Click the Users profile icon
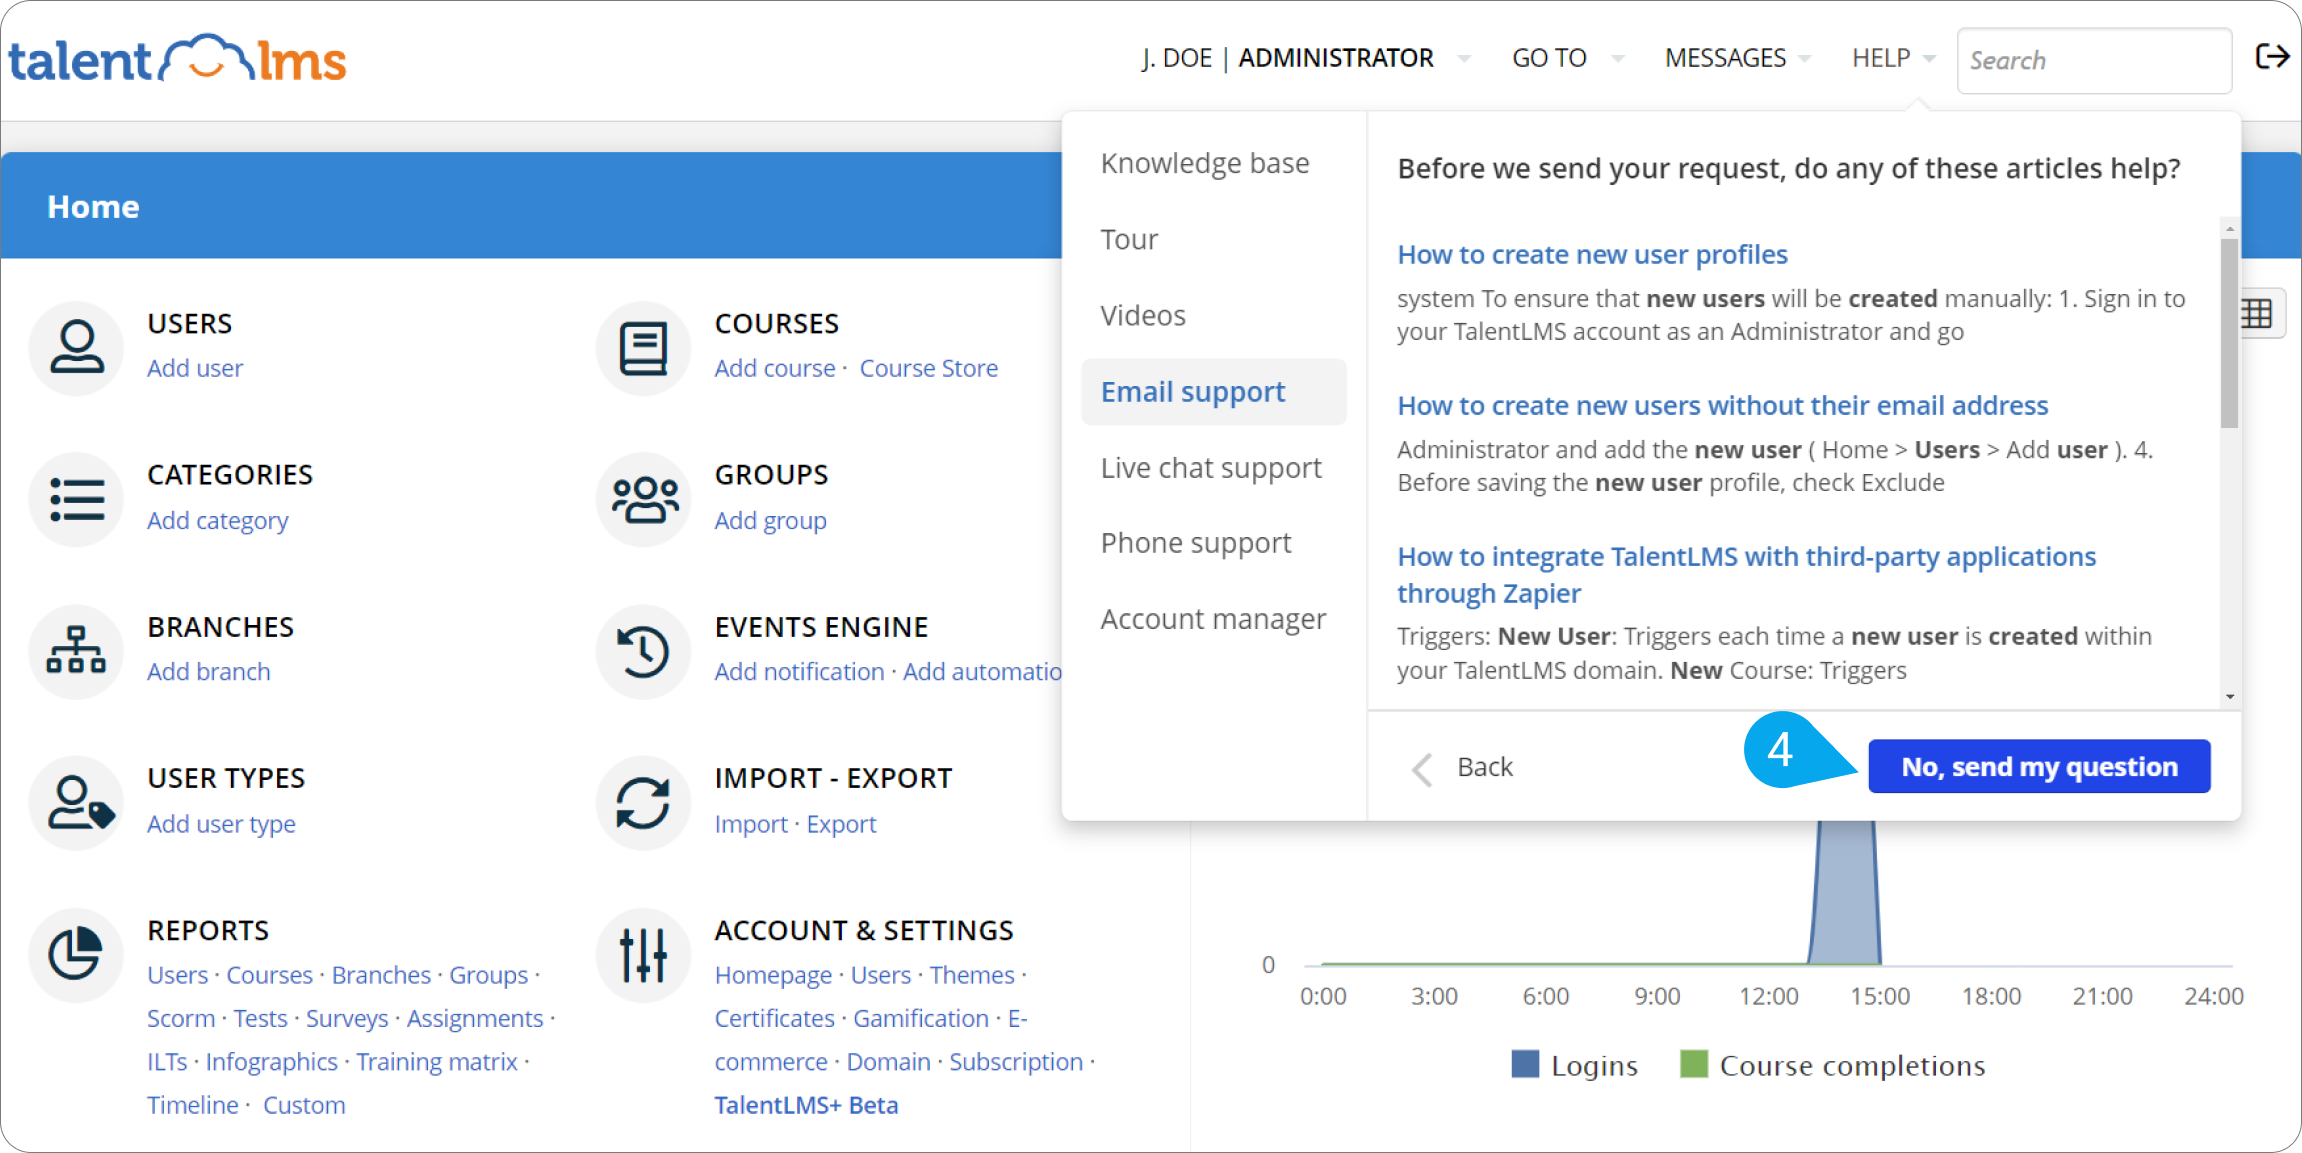2302x1153 pixels. point(77,347)
